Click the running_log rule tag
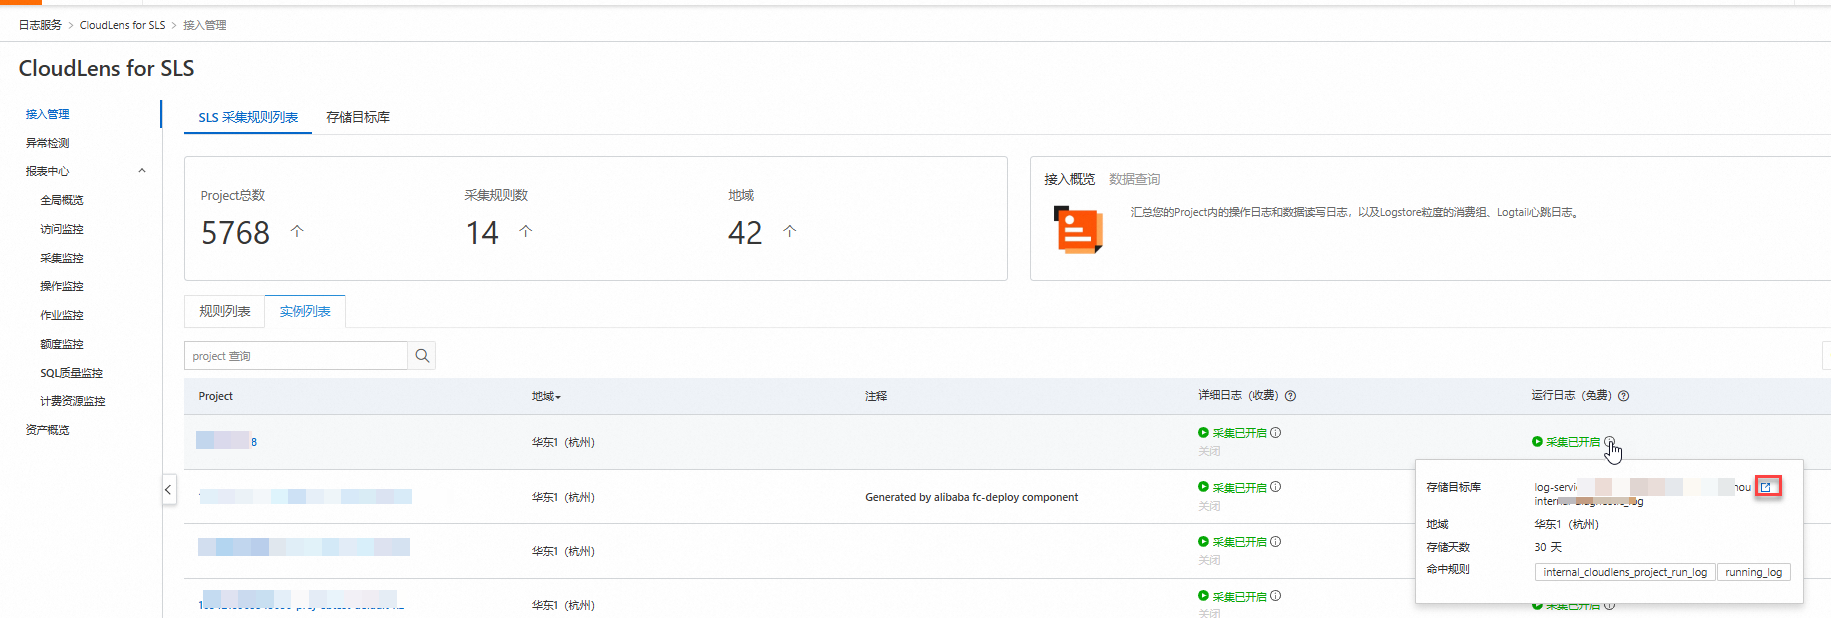This screenshot has width=1831, height=618. click(x=1753, y=572)
